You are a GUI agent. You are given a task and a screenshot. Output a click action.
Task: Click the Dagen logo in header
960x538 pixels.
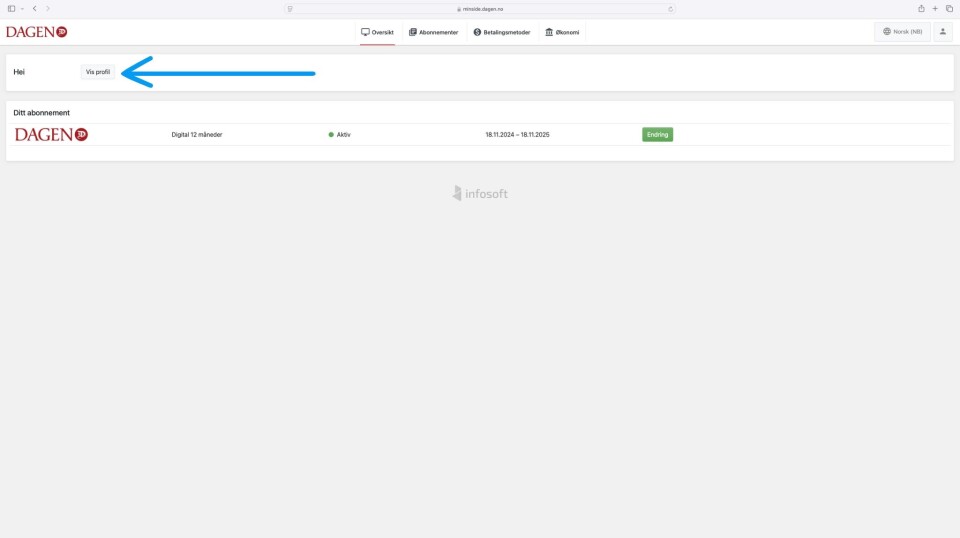[36, 32]
